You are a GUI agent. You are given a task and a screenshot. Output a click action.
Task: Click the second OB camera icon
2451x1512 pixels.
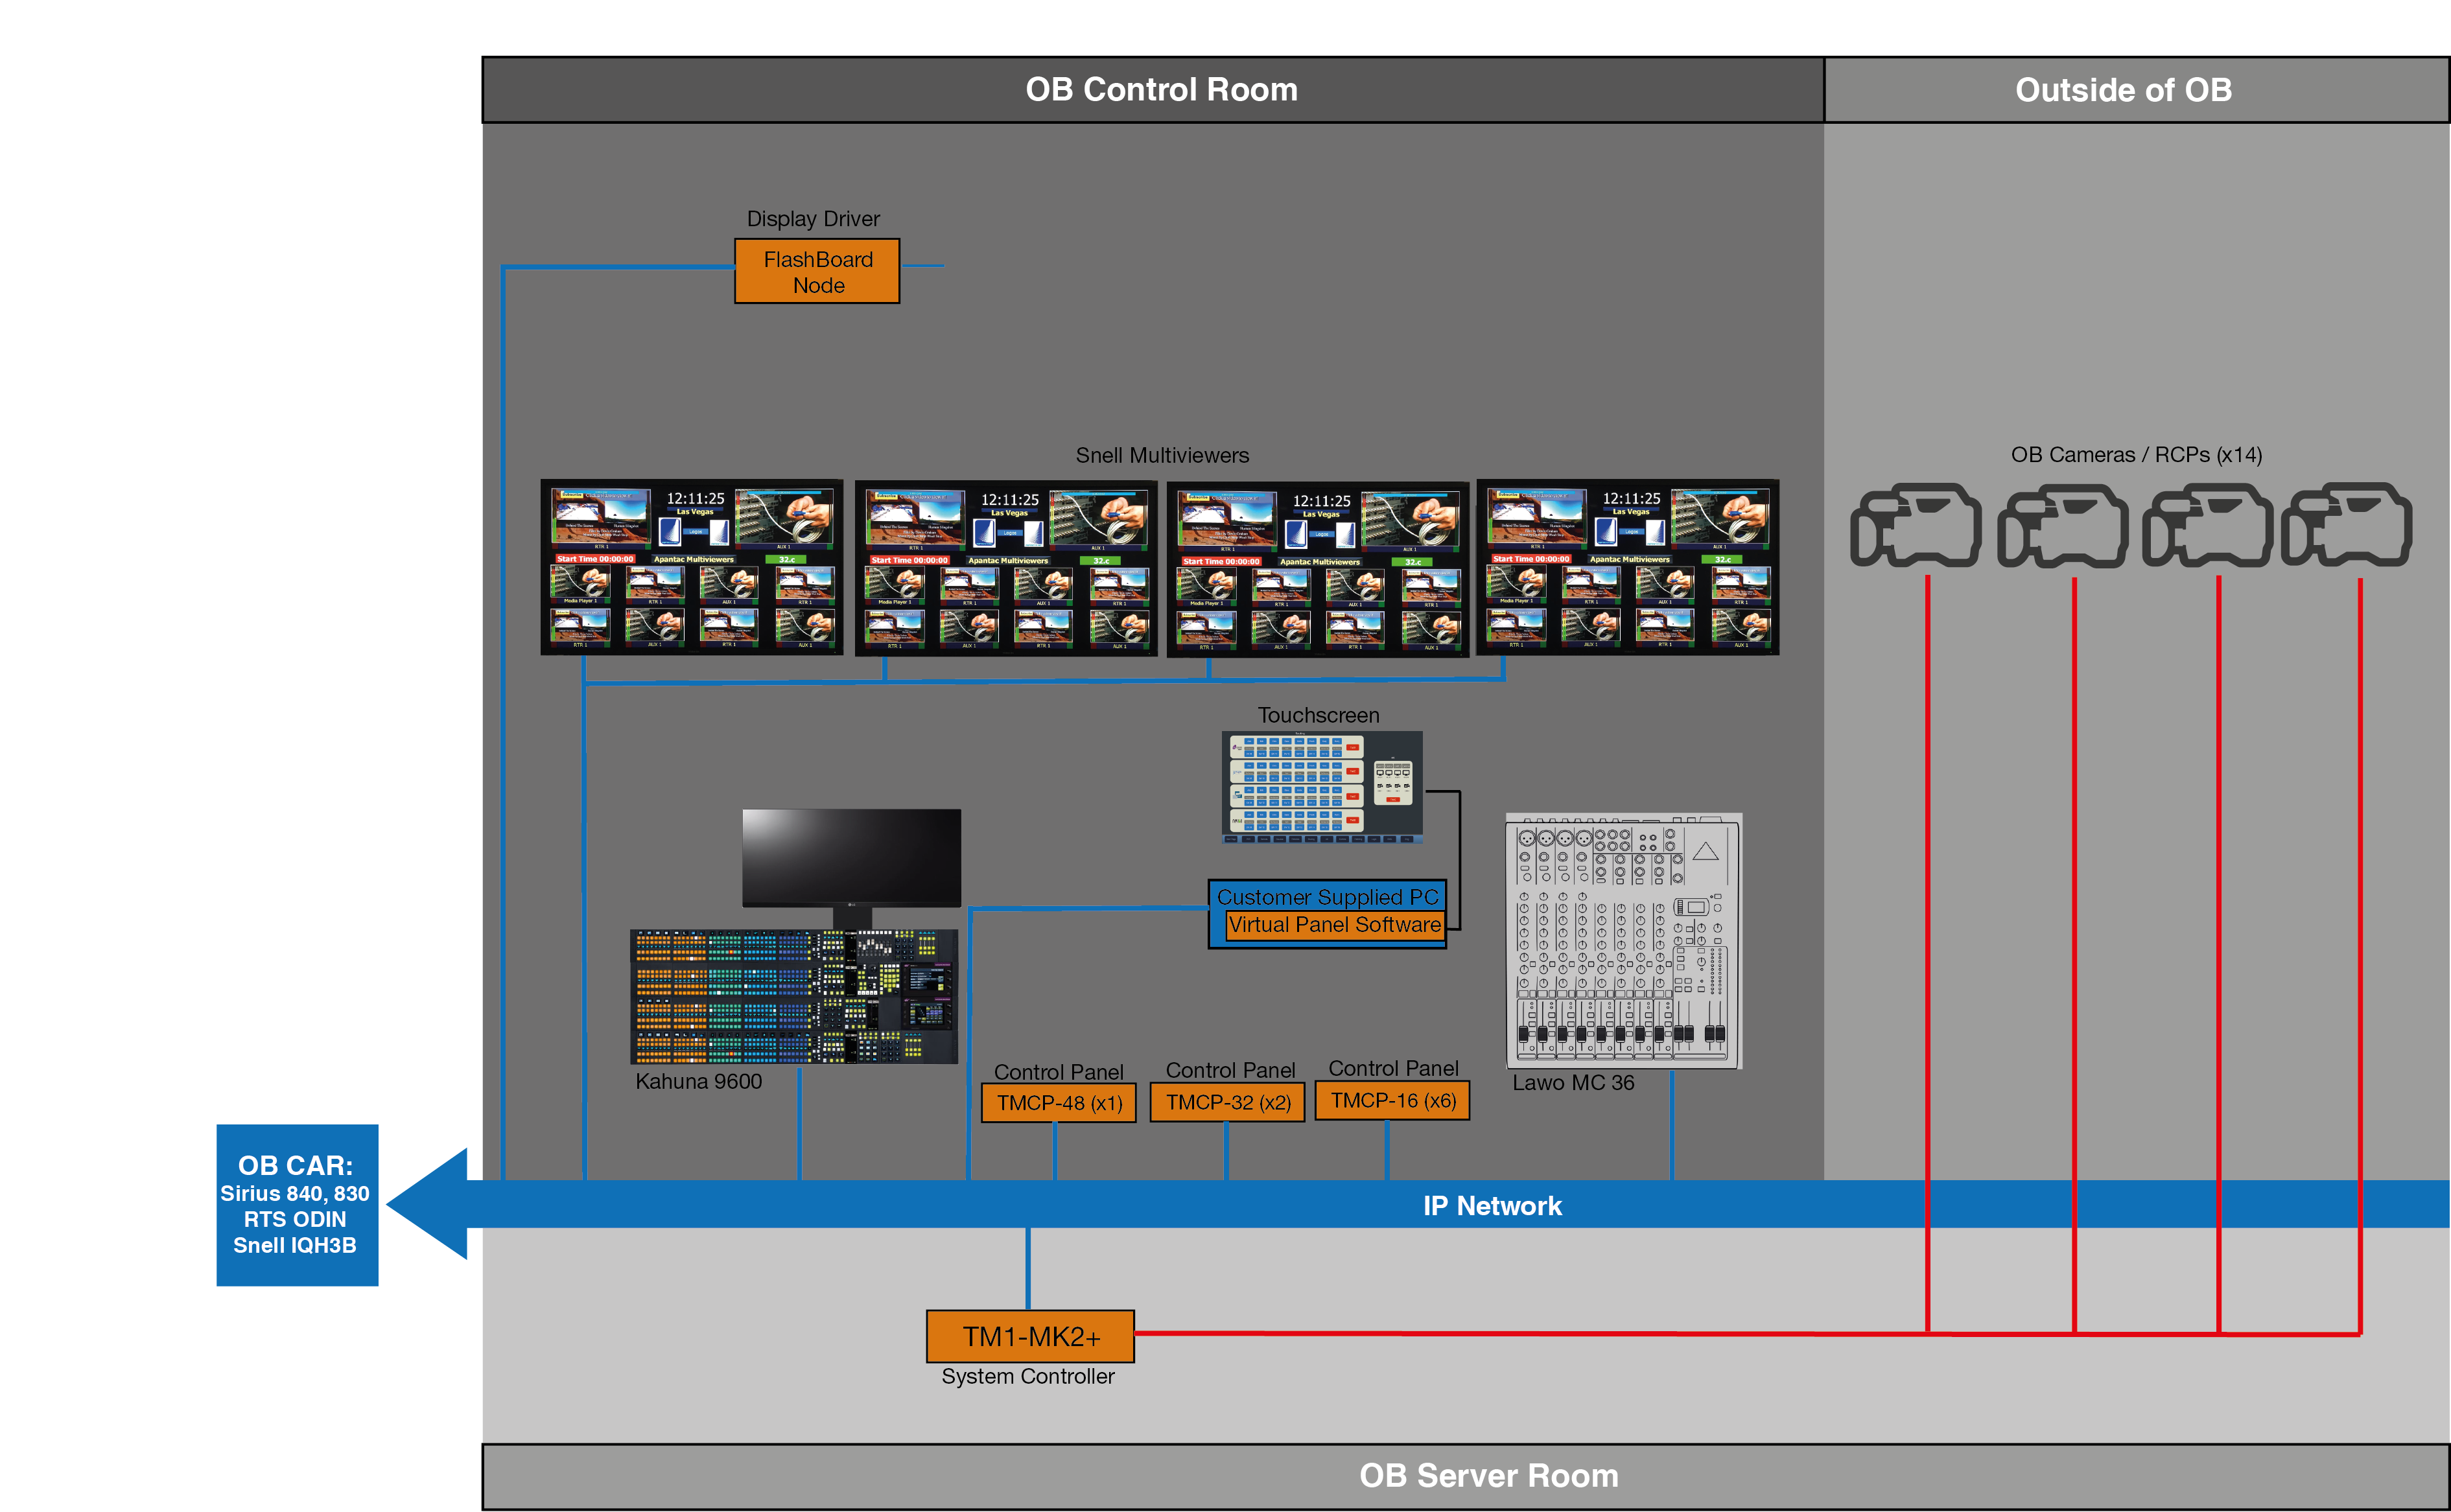point(2063,526)
